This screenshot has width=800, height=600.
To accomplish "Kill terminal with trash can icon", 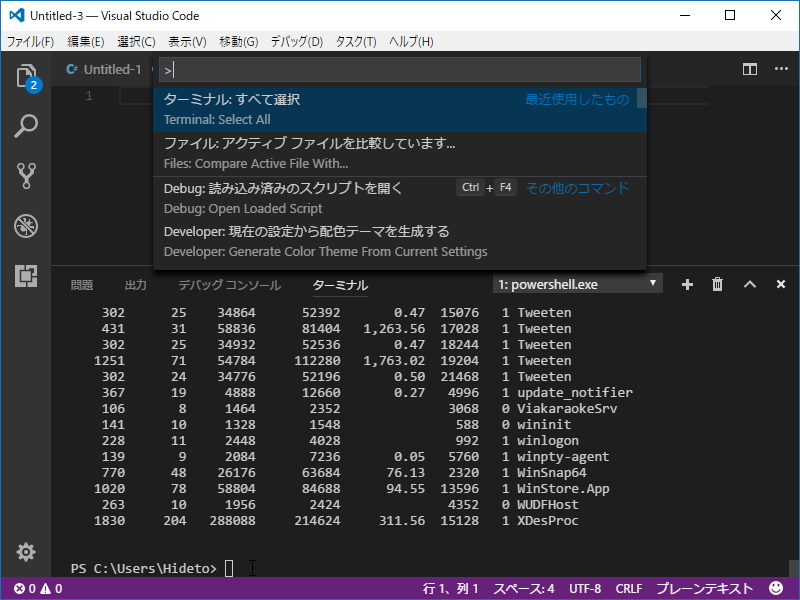I will tap(717, 284).
